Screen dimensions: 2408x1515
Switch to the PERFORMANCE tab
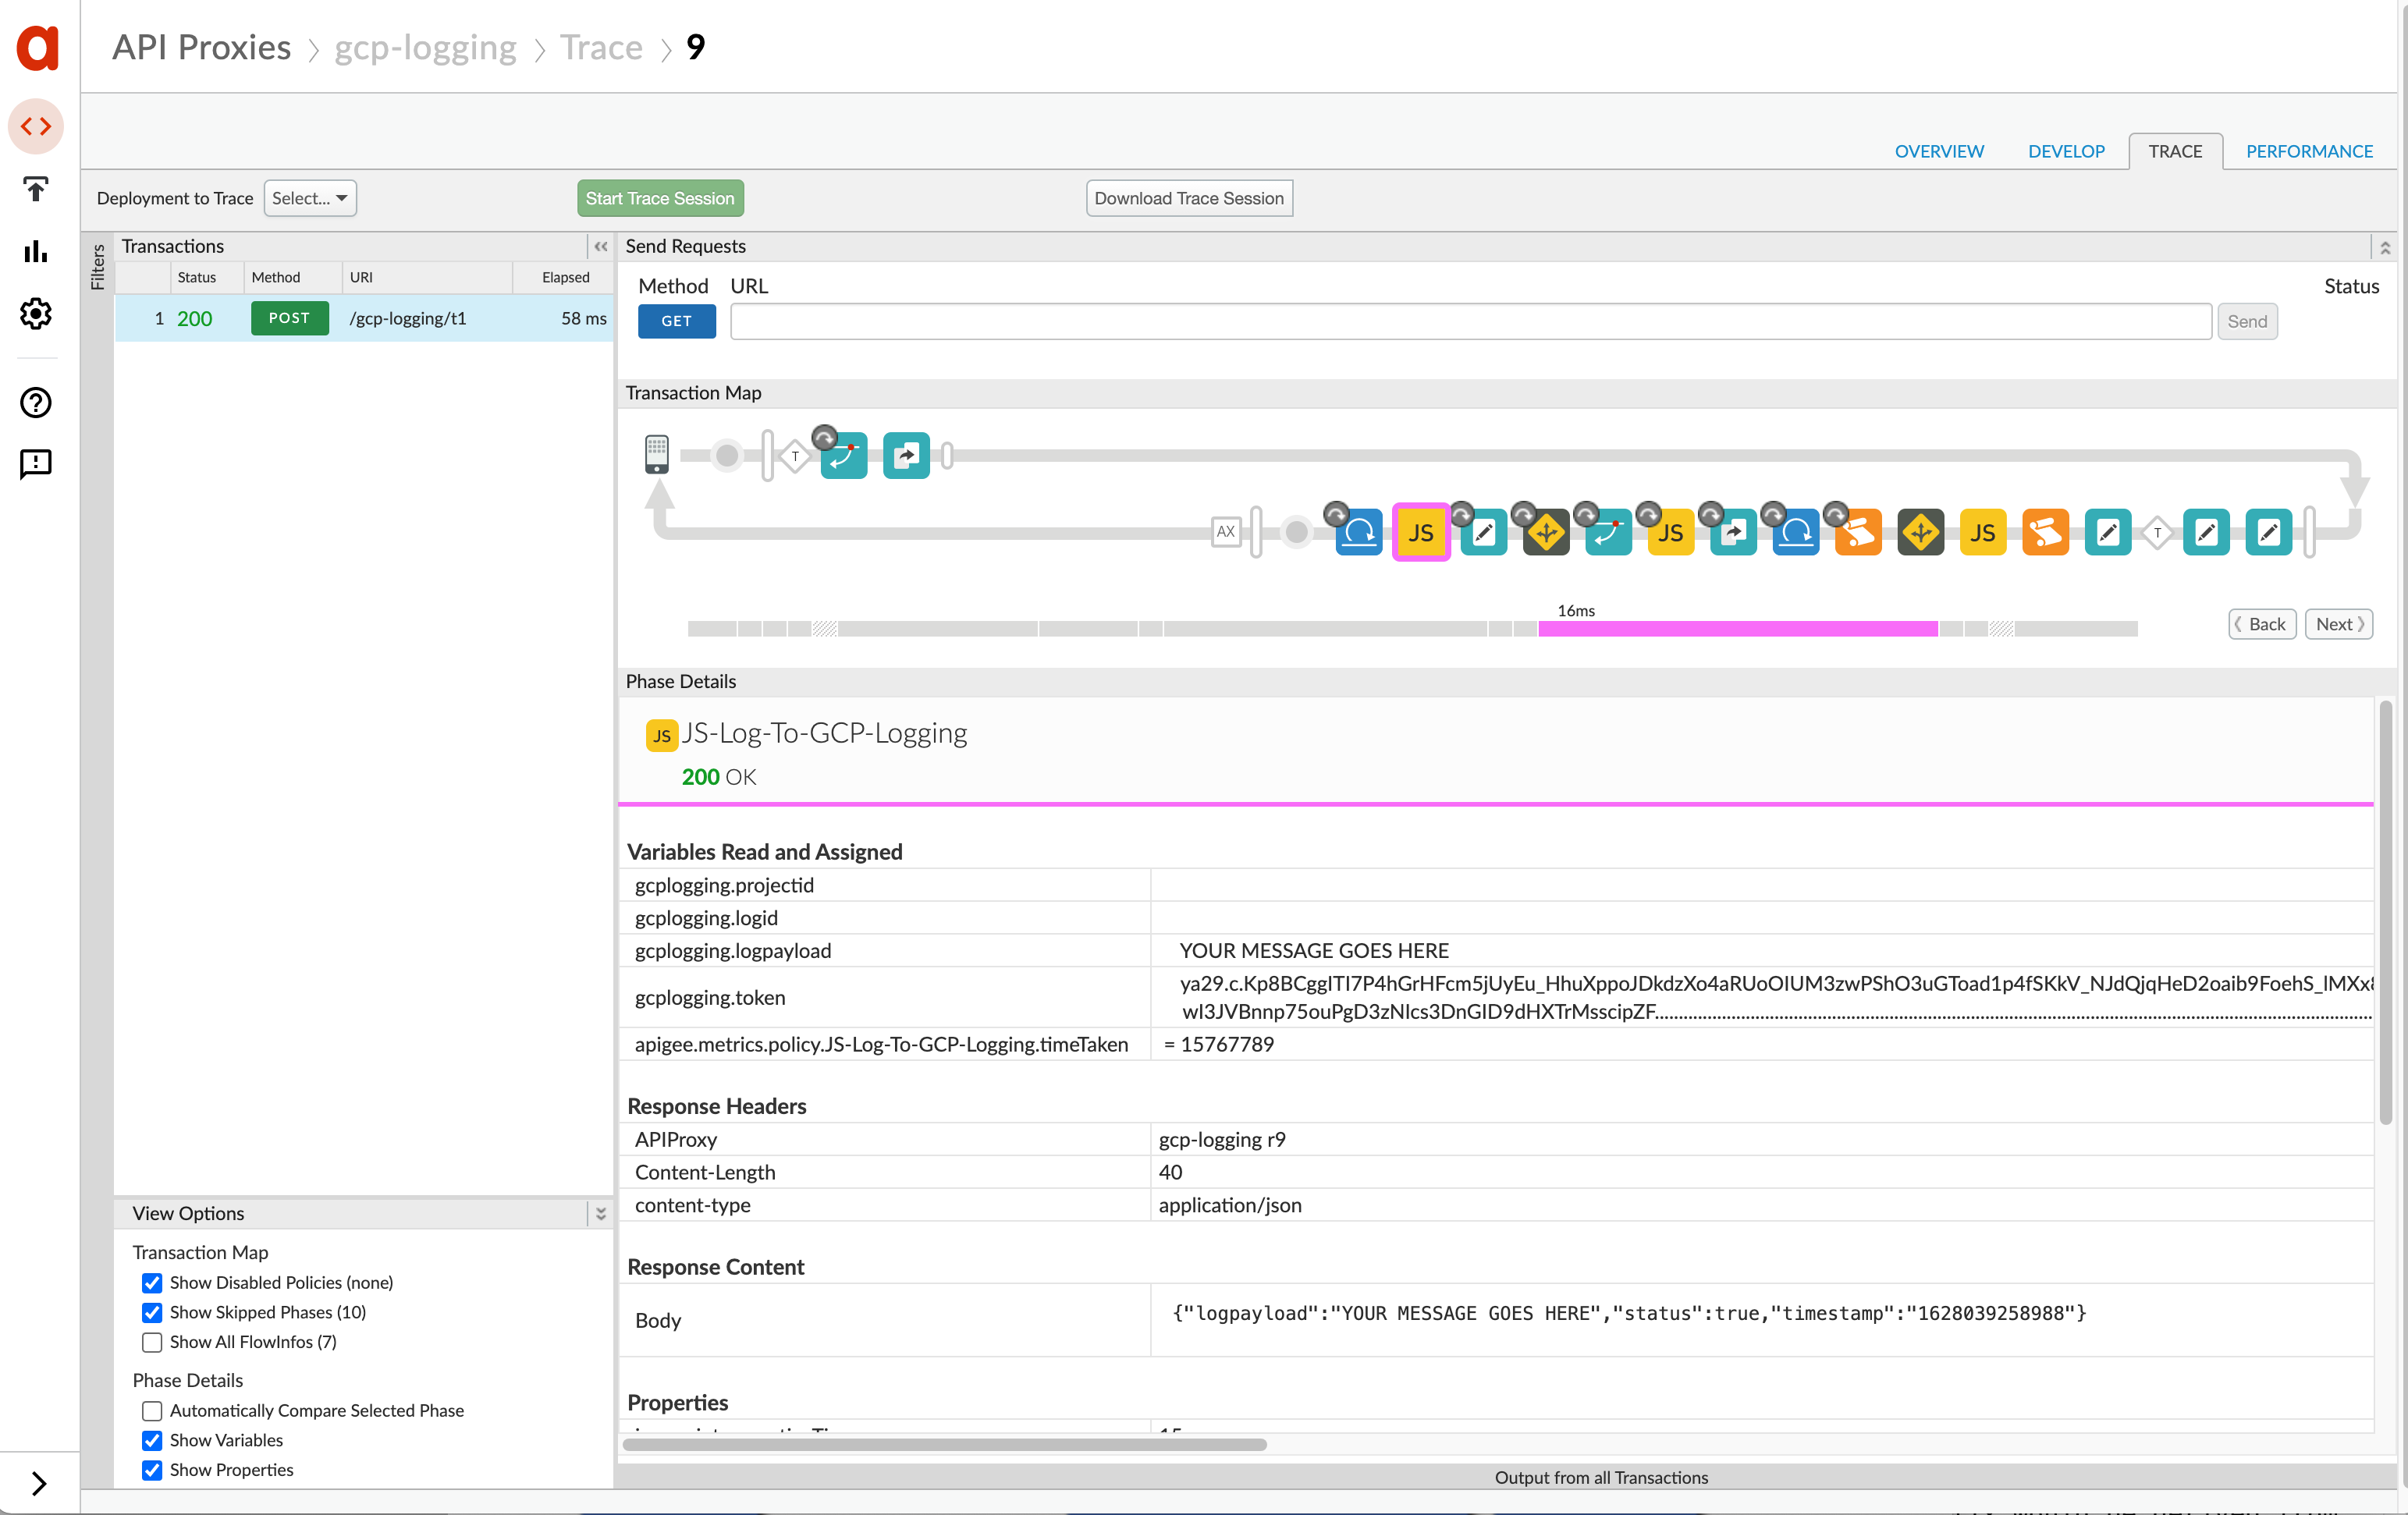[x=2308, y=151]
